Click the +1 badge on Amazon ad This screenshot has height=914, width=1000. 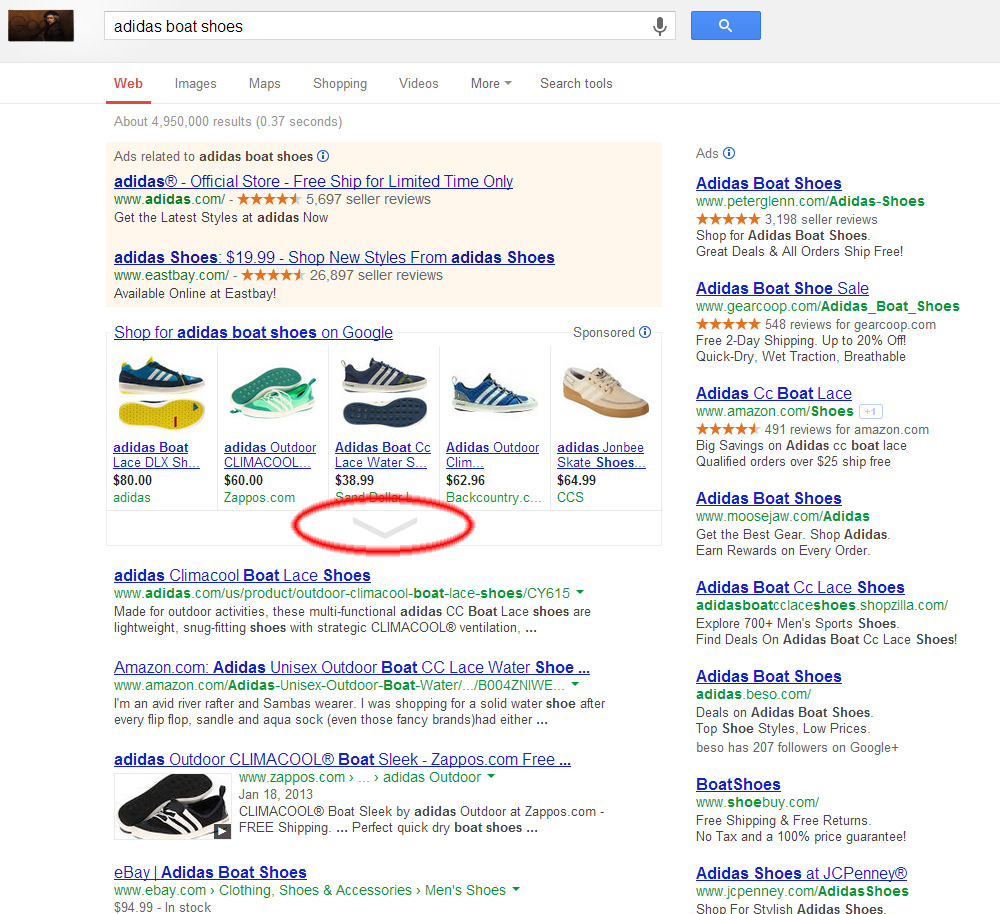point(871,411)
